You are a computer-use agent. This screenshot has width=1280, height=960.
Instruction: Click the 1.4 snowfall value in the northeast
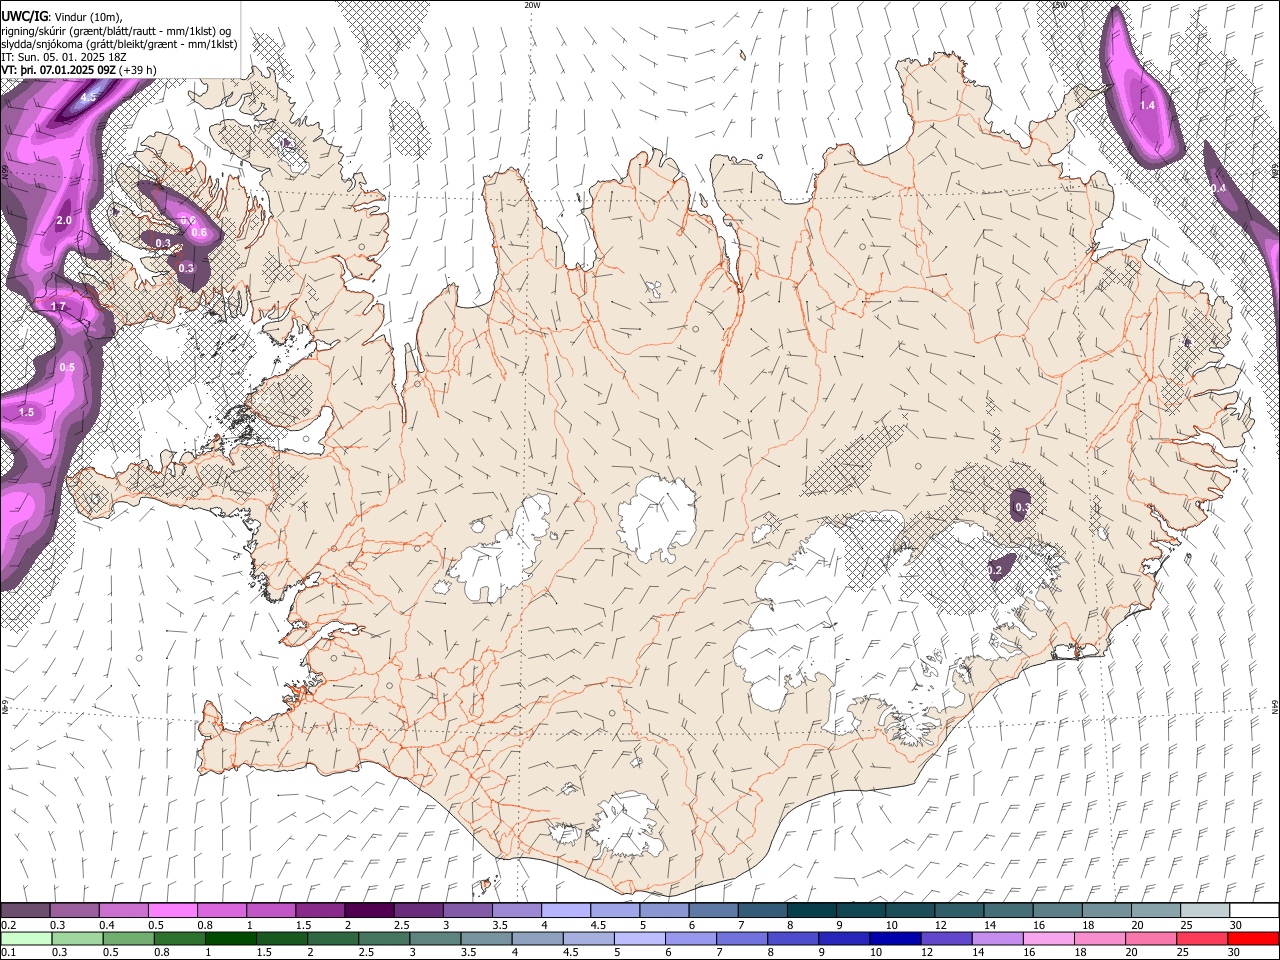(1147, 105)
